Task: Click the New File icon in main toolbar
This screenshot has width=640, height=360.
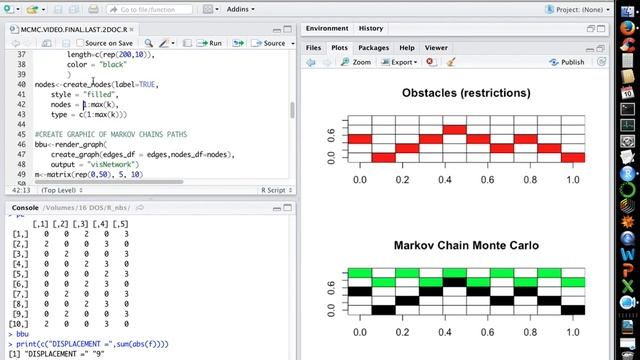Action: click(8, 9)
